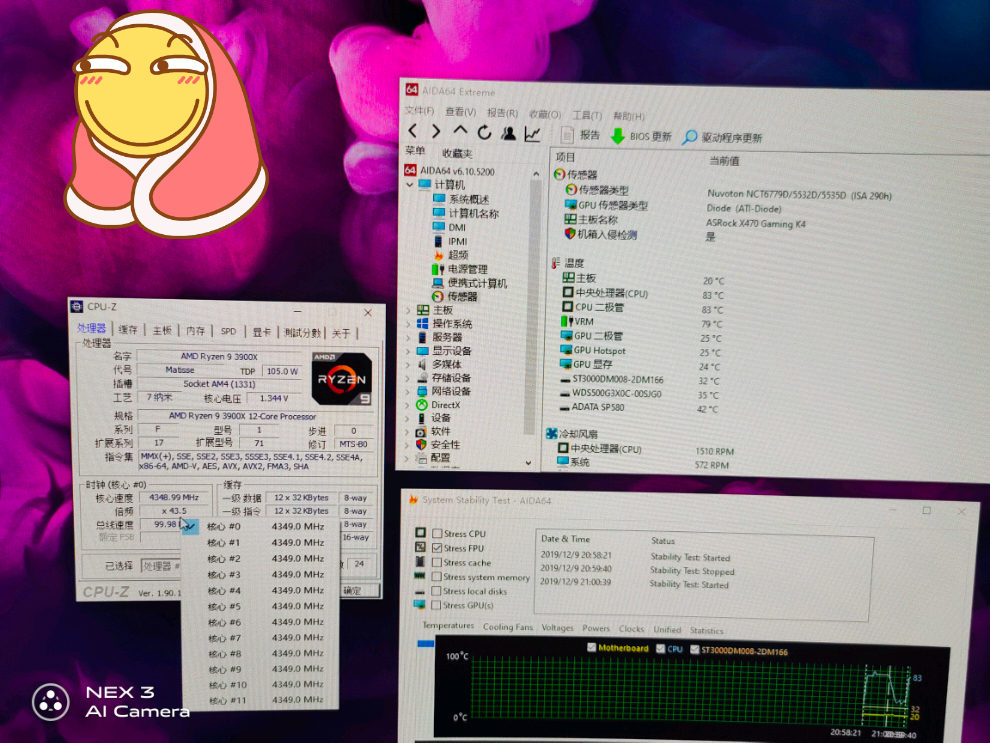Expand the DirectX tree node
This screenshot has width=990, height=743.
[x=408, y=405]
